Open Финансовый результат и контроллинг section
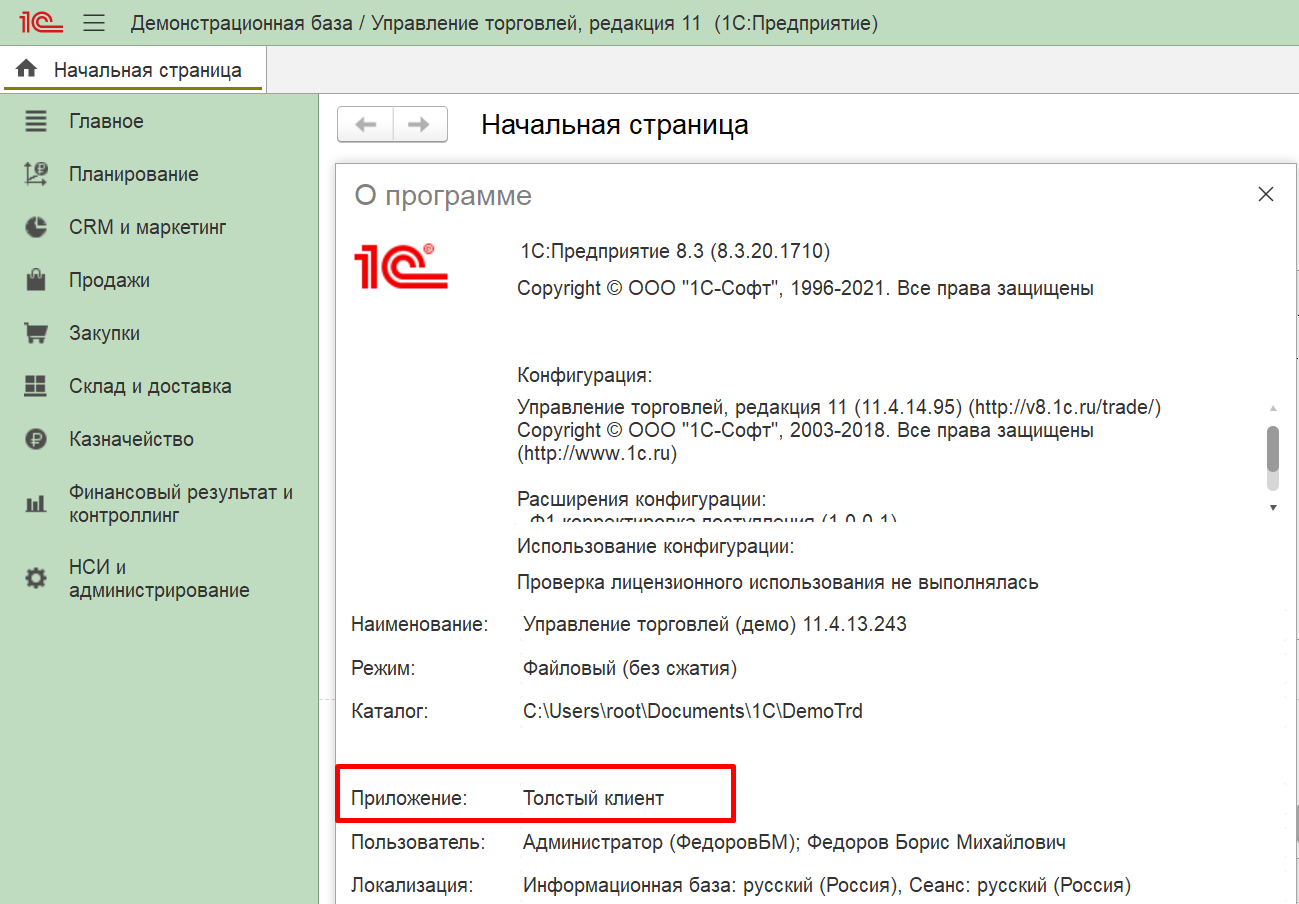1299x904 pixels. pyautogui.click(x=181, y=504)
